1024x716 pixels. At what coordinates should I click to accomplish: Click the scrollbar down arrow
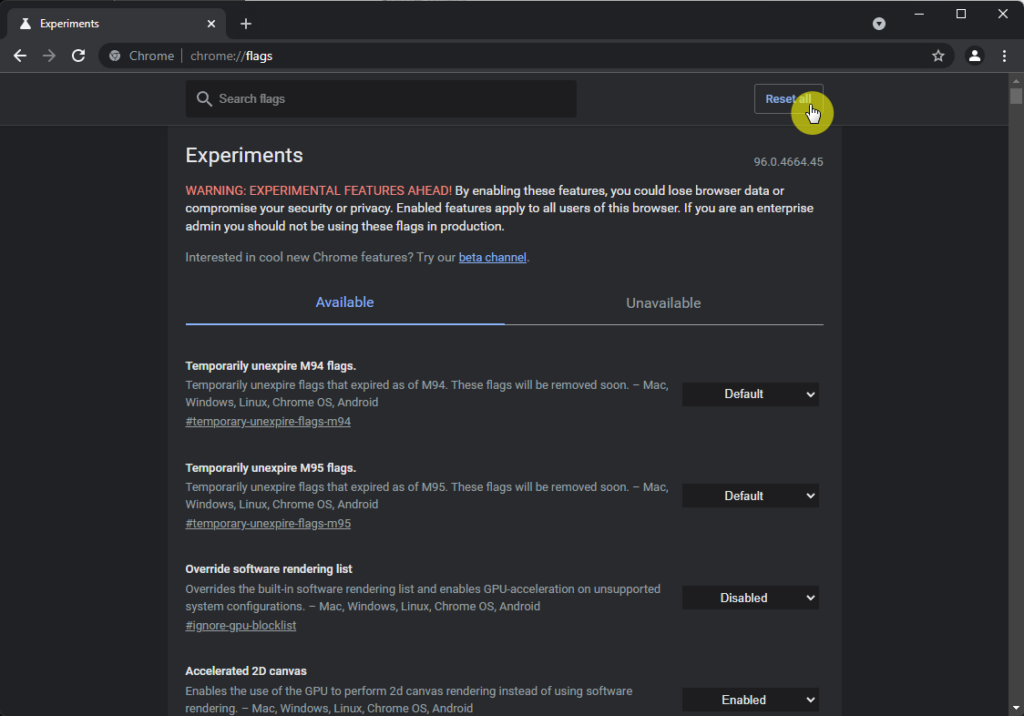[x=1016, y=708]
